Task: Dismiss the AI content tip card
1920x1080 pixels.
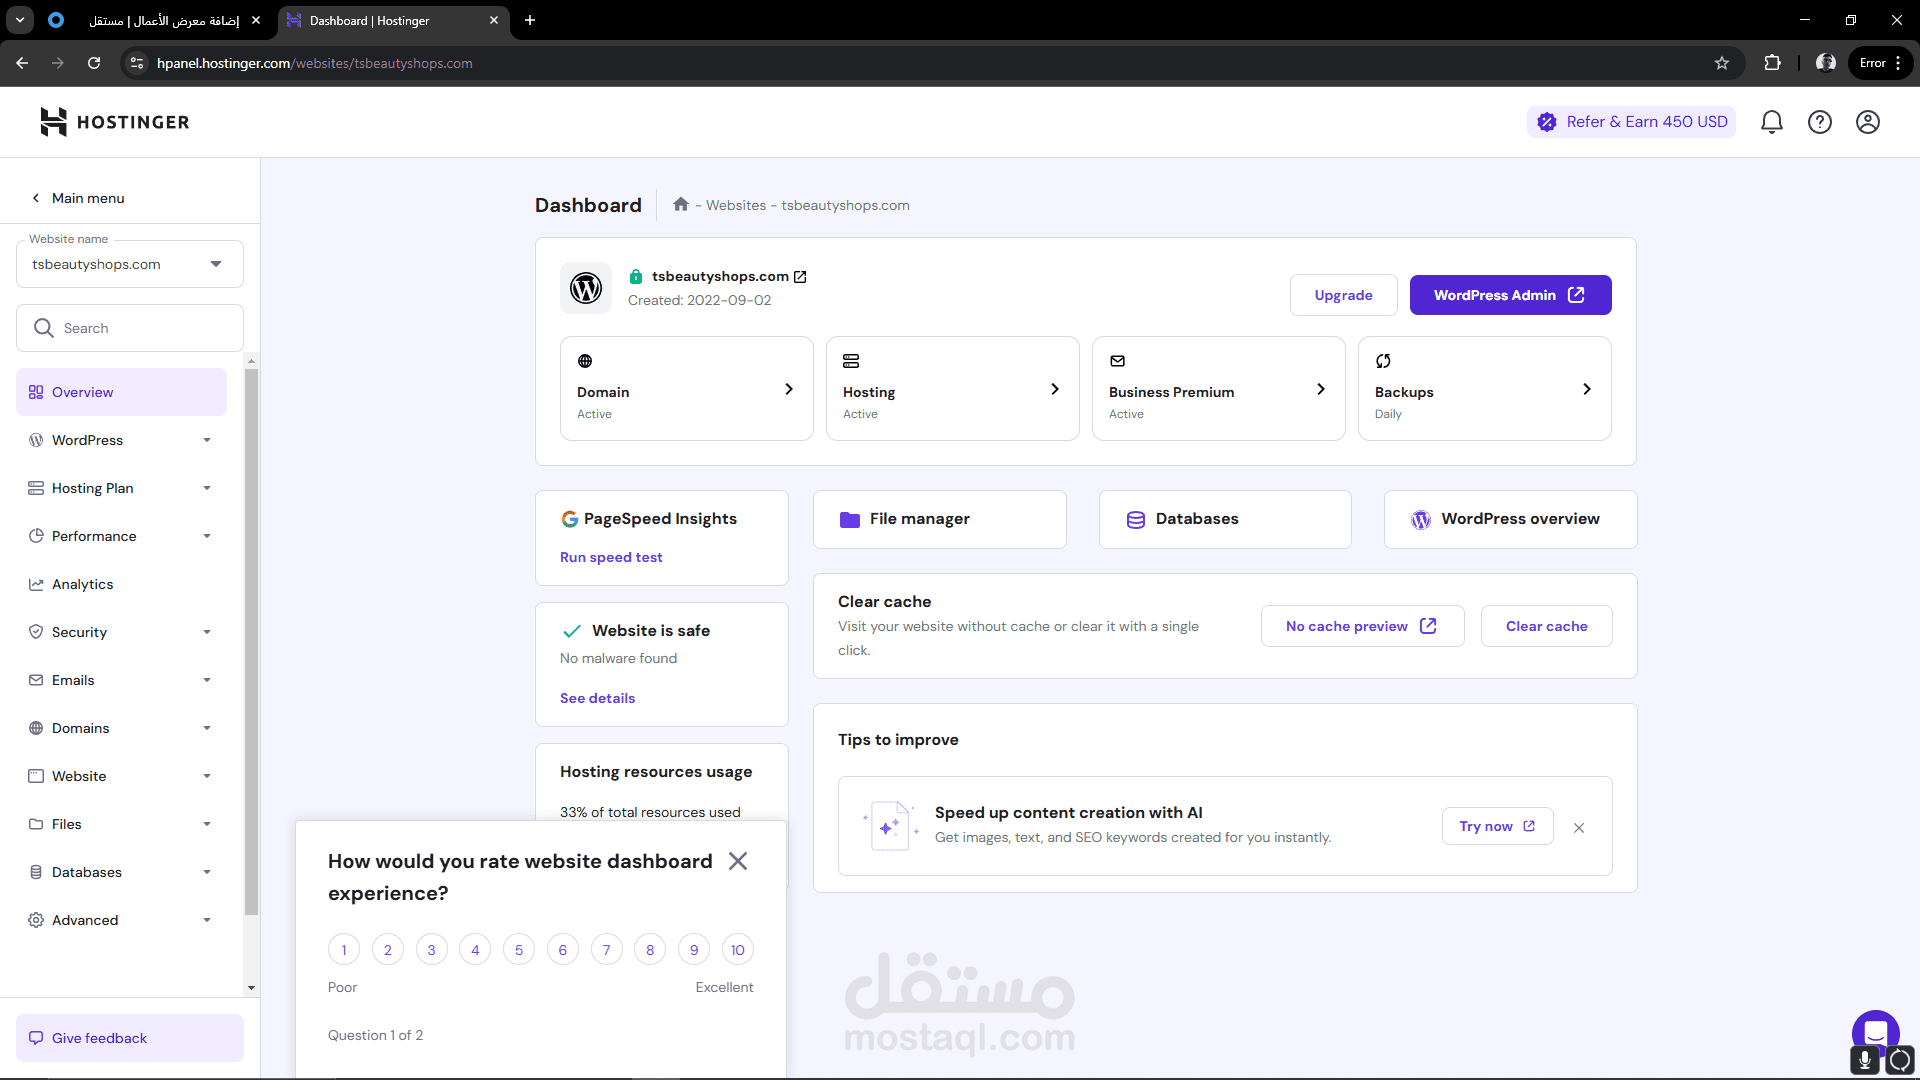Action: tap(1579, 828)
